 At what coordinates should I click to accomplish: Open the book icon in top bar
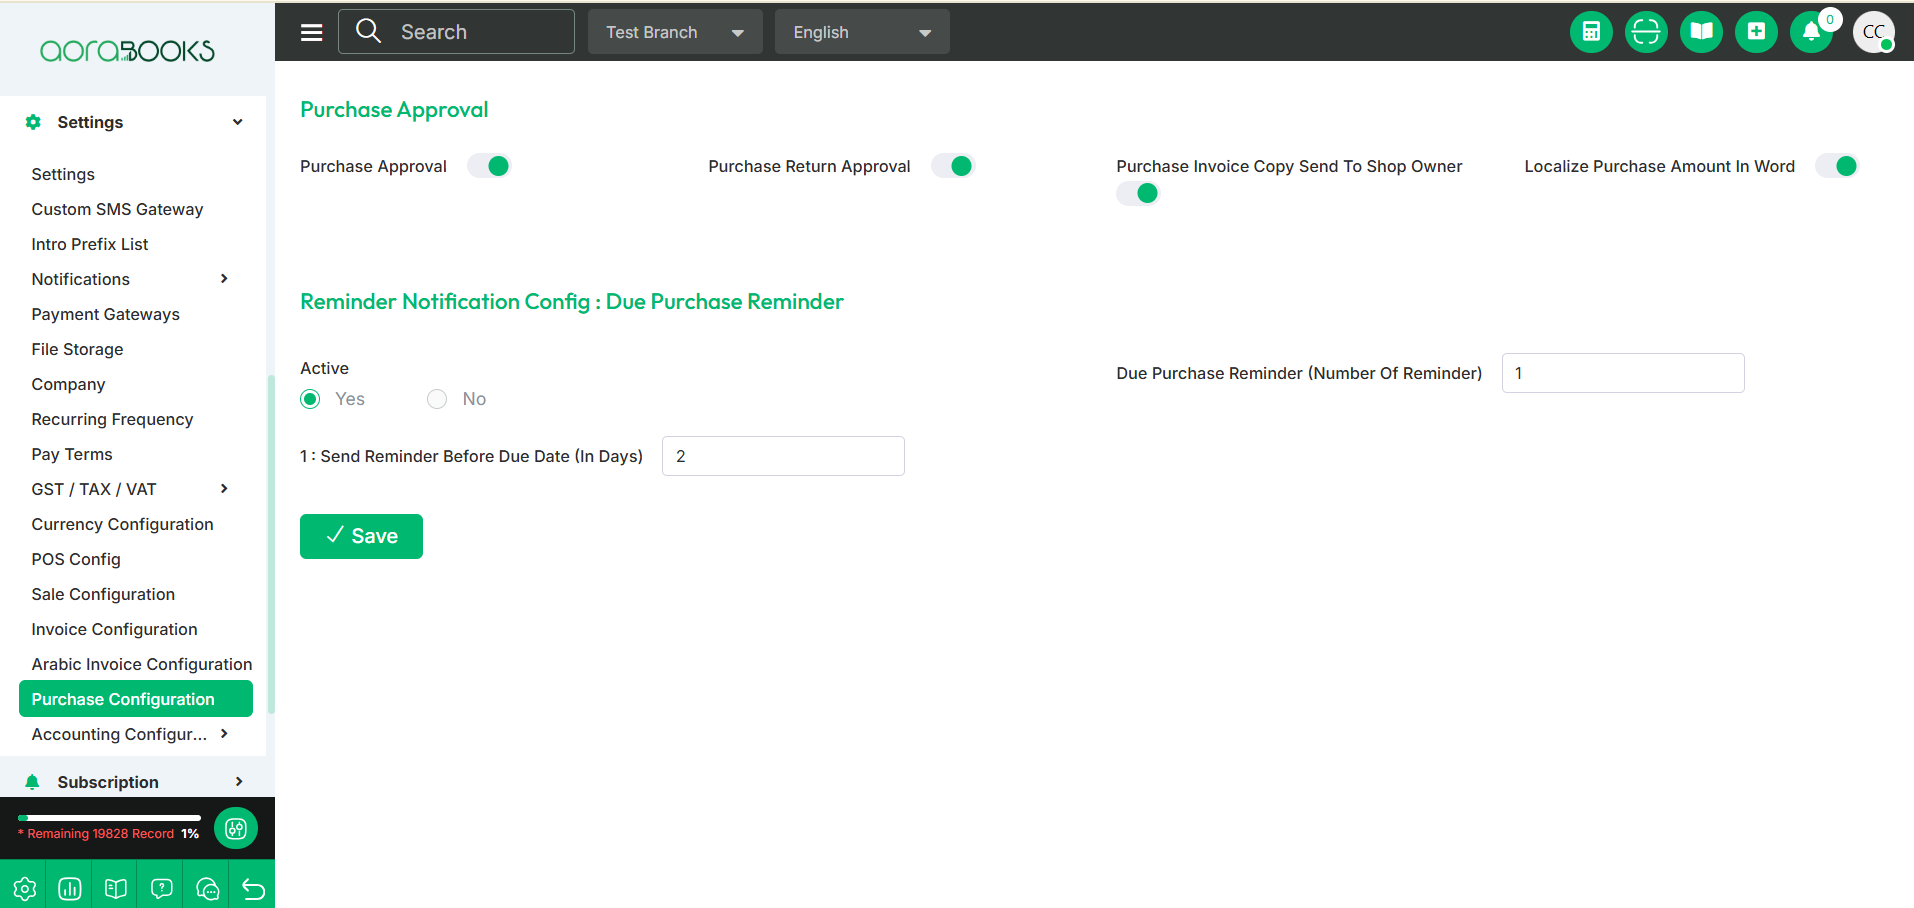1701,32
